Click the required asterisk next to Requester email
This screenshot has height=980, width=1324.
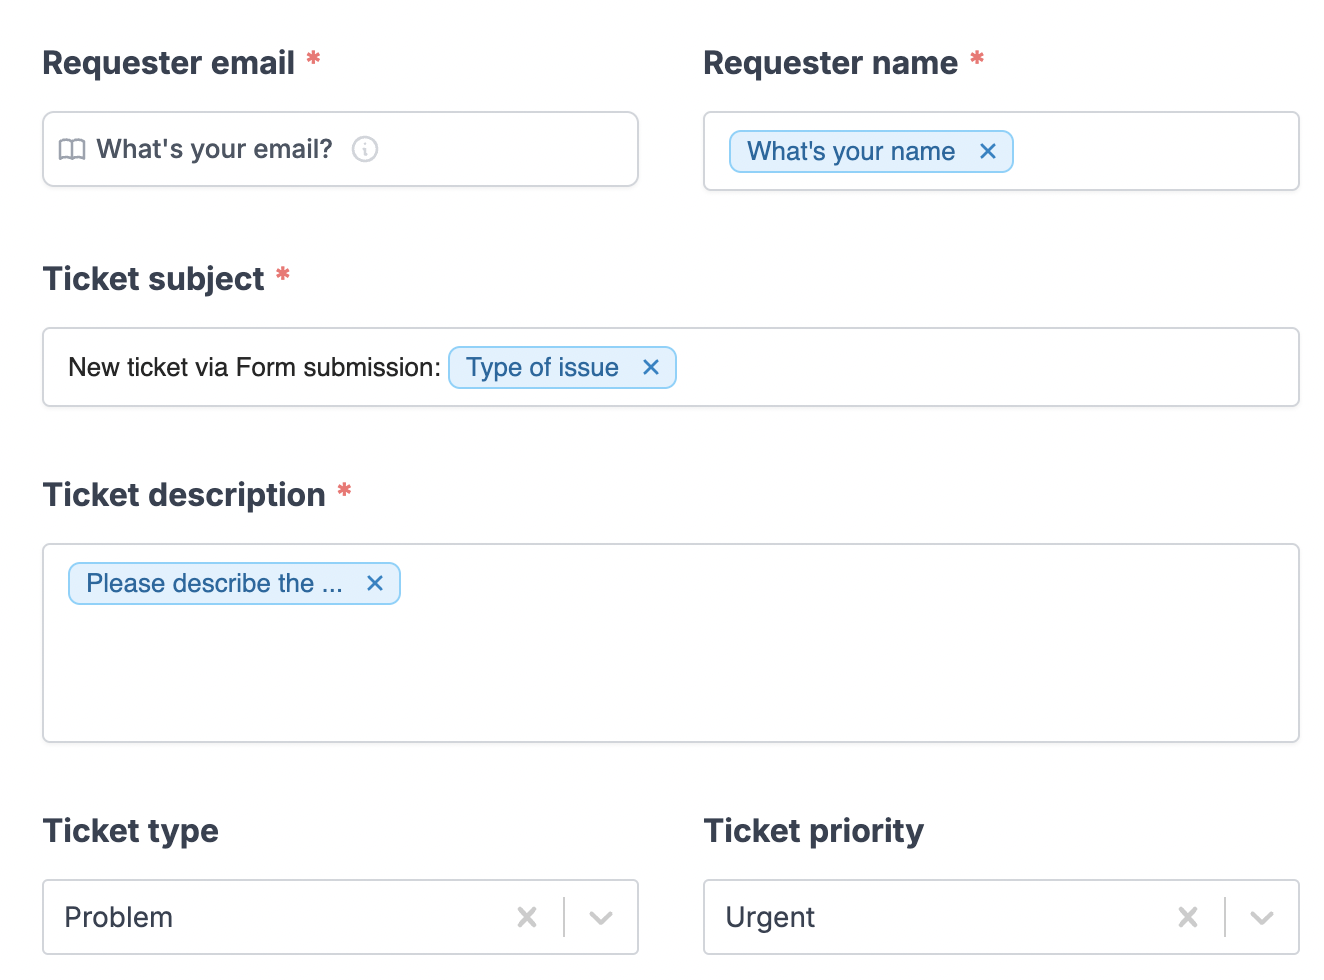(312, 60)
